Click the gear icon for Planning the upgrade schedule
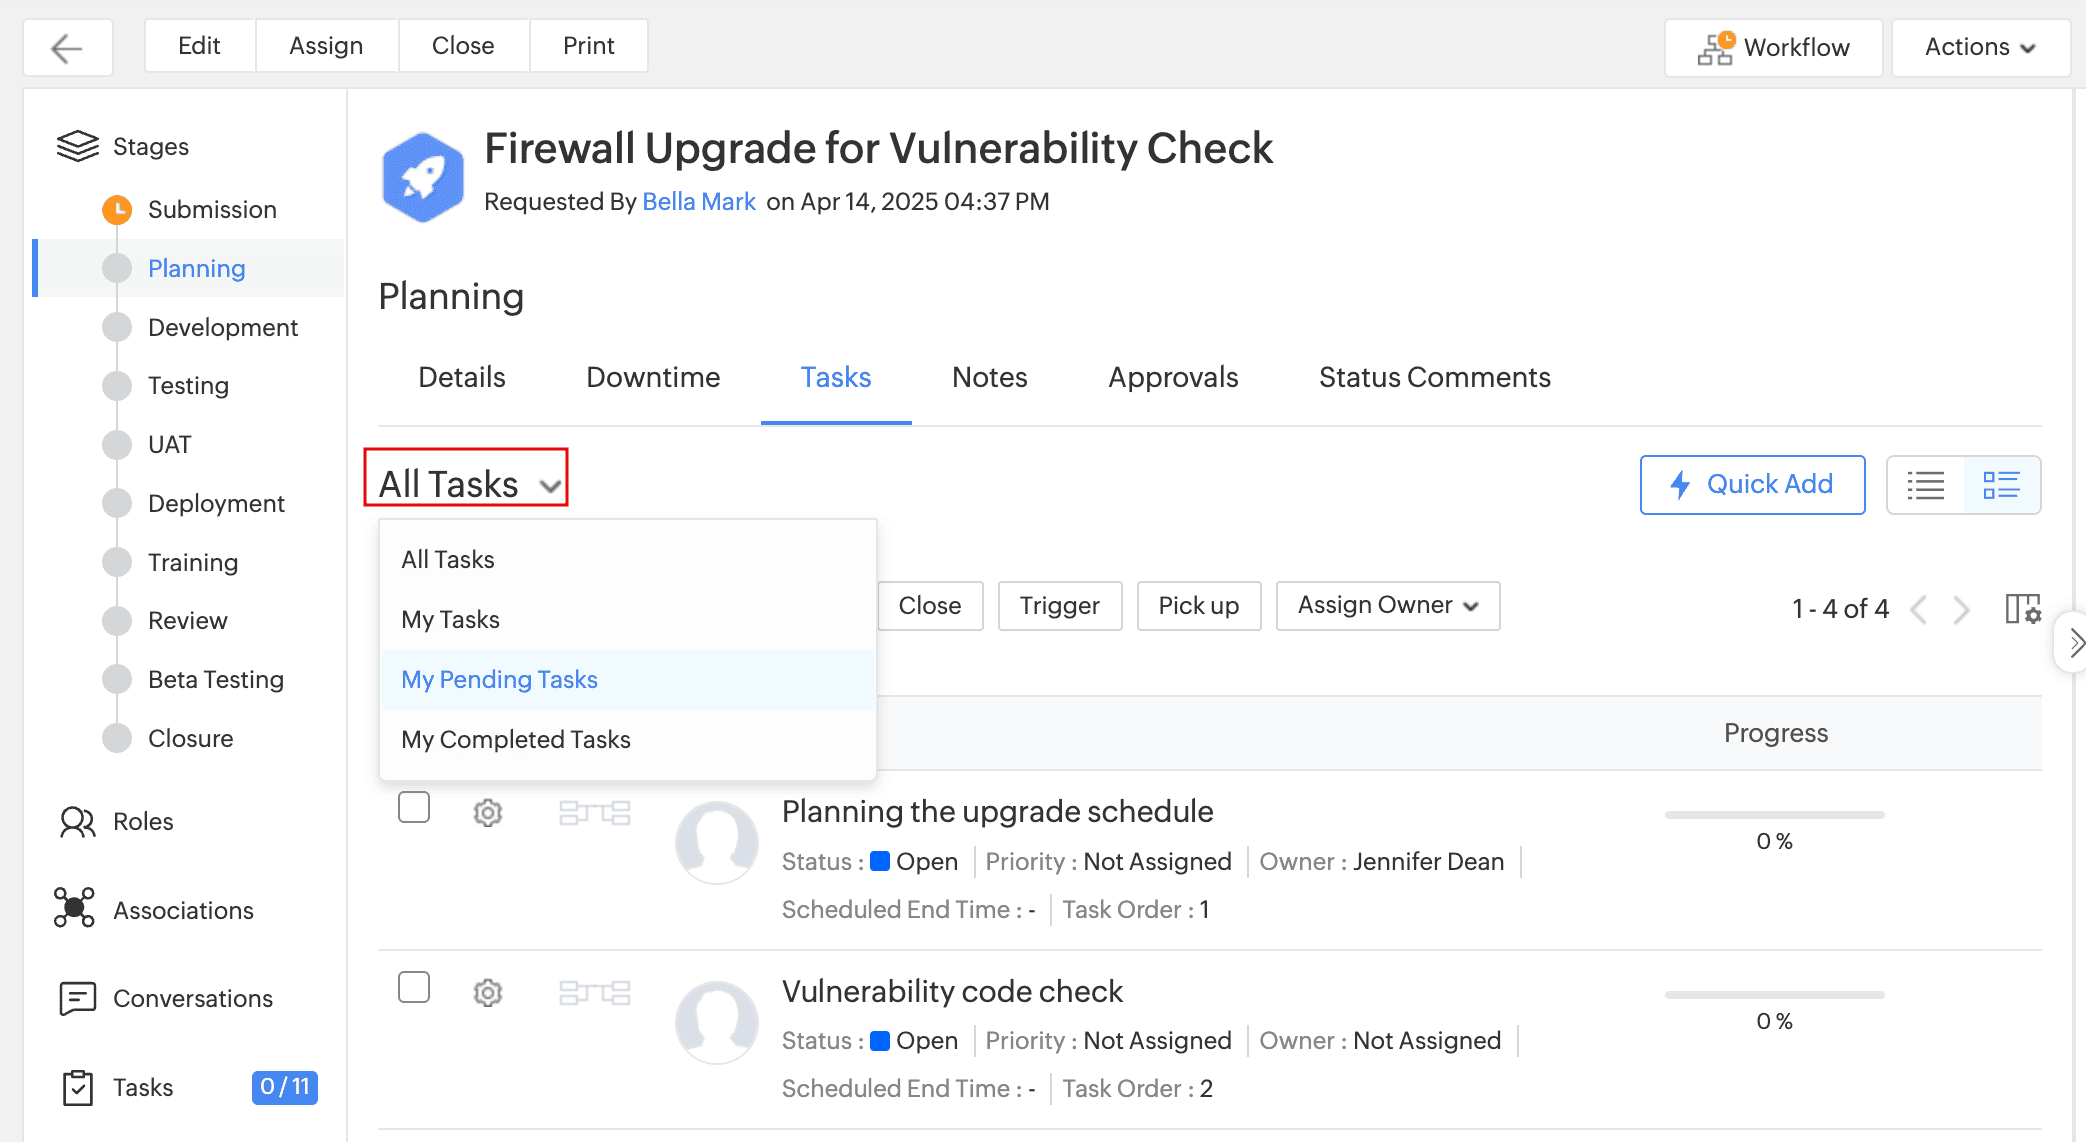2086x1142 pixels. [487, 812]
